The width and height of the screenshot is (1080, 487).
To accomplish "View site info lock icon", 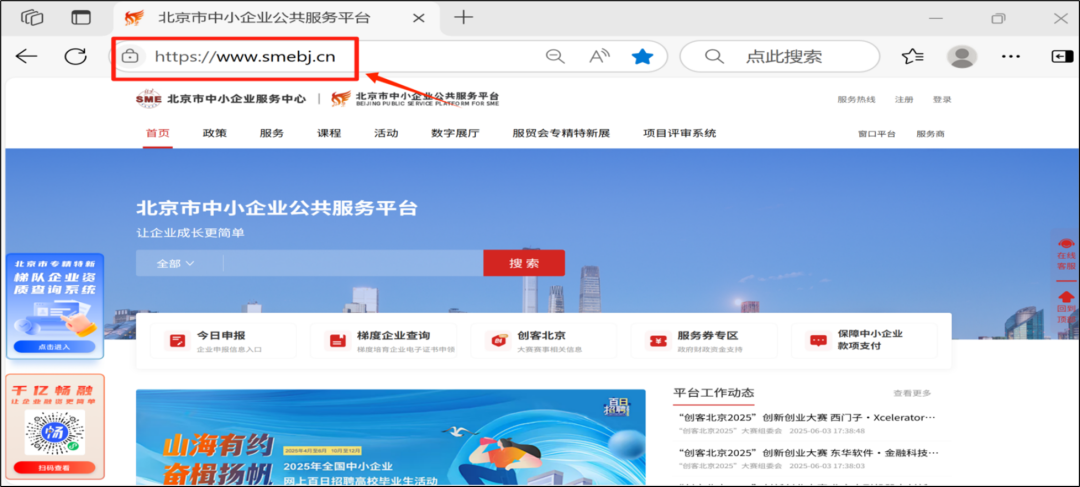I will click(x=130, y=56).
